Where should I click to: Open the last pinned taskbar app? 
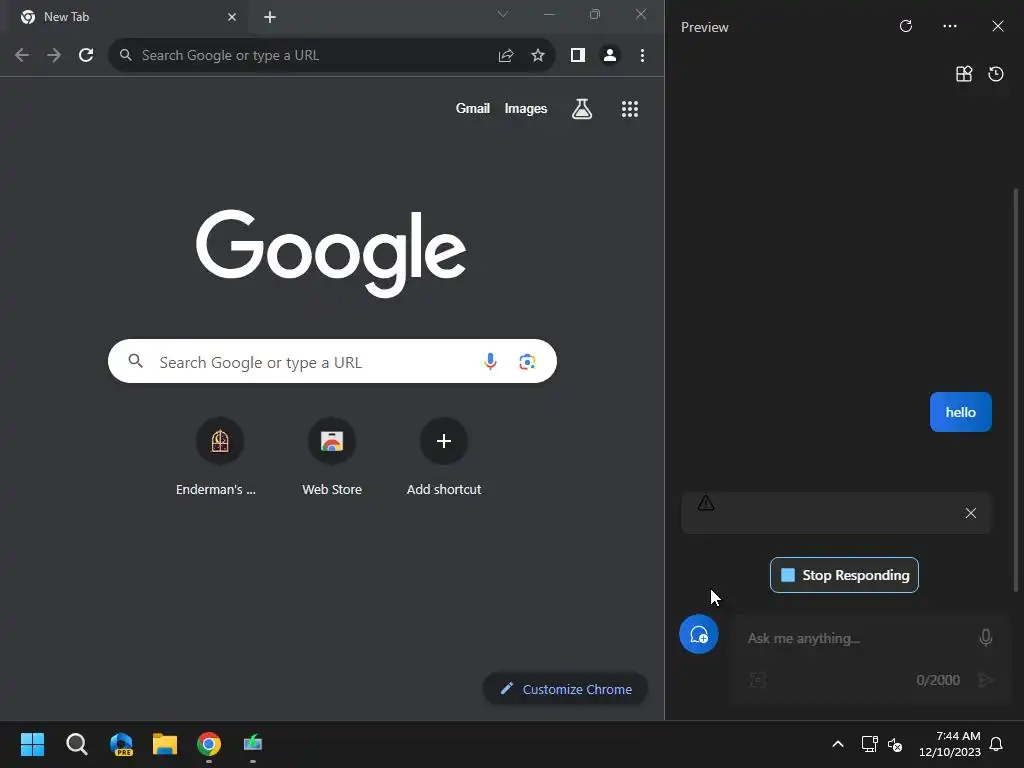[253, 744]
